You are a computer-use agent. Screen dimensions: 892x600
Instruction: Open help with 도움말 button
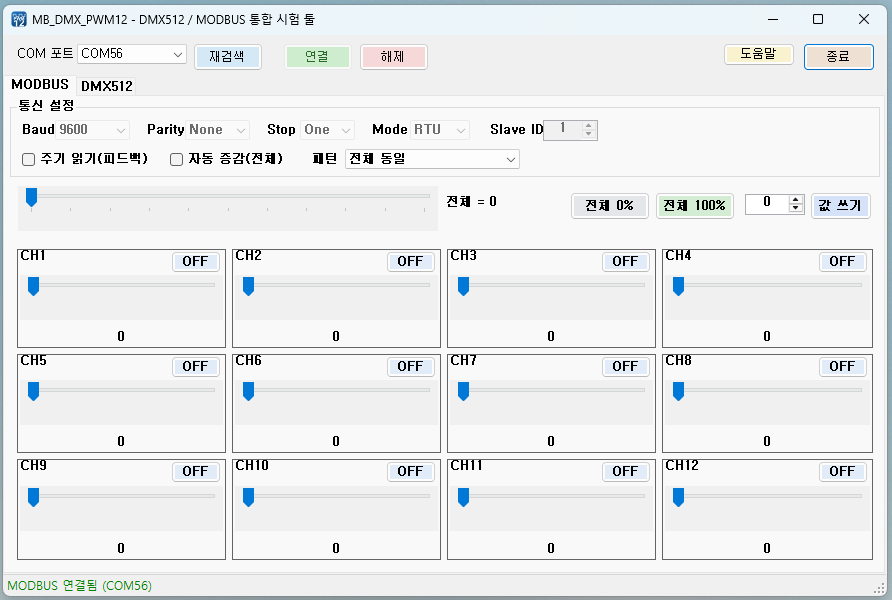758,55
